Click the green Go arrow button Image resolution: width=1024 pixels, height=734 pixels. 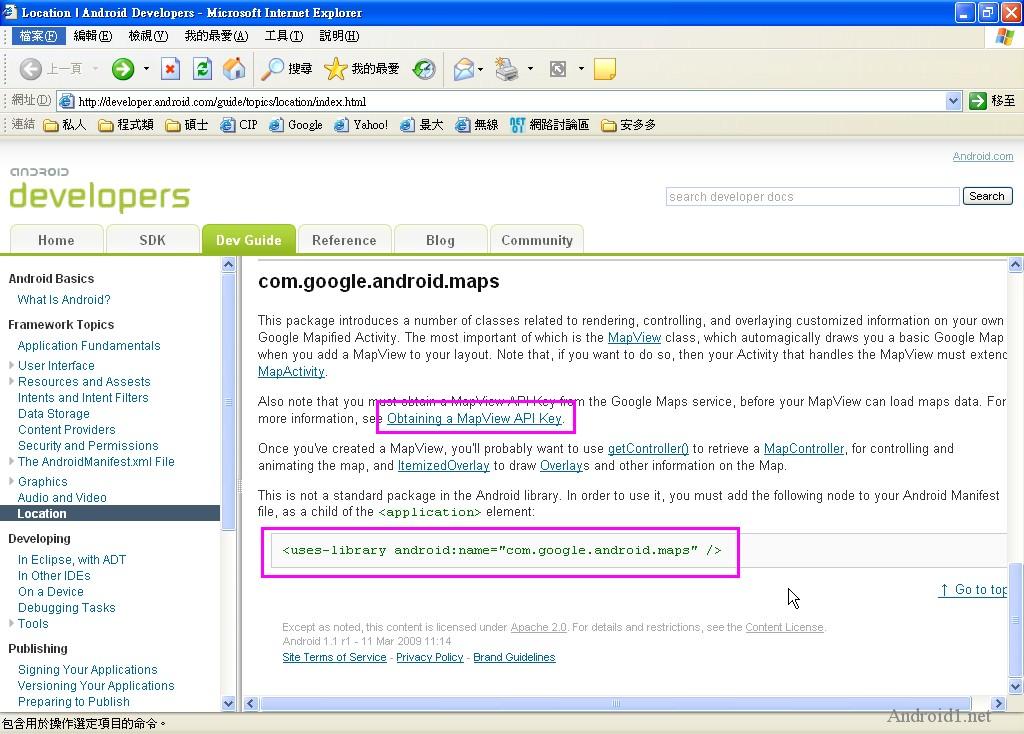978,101
